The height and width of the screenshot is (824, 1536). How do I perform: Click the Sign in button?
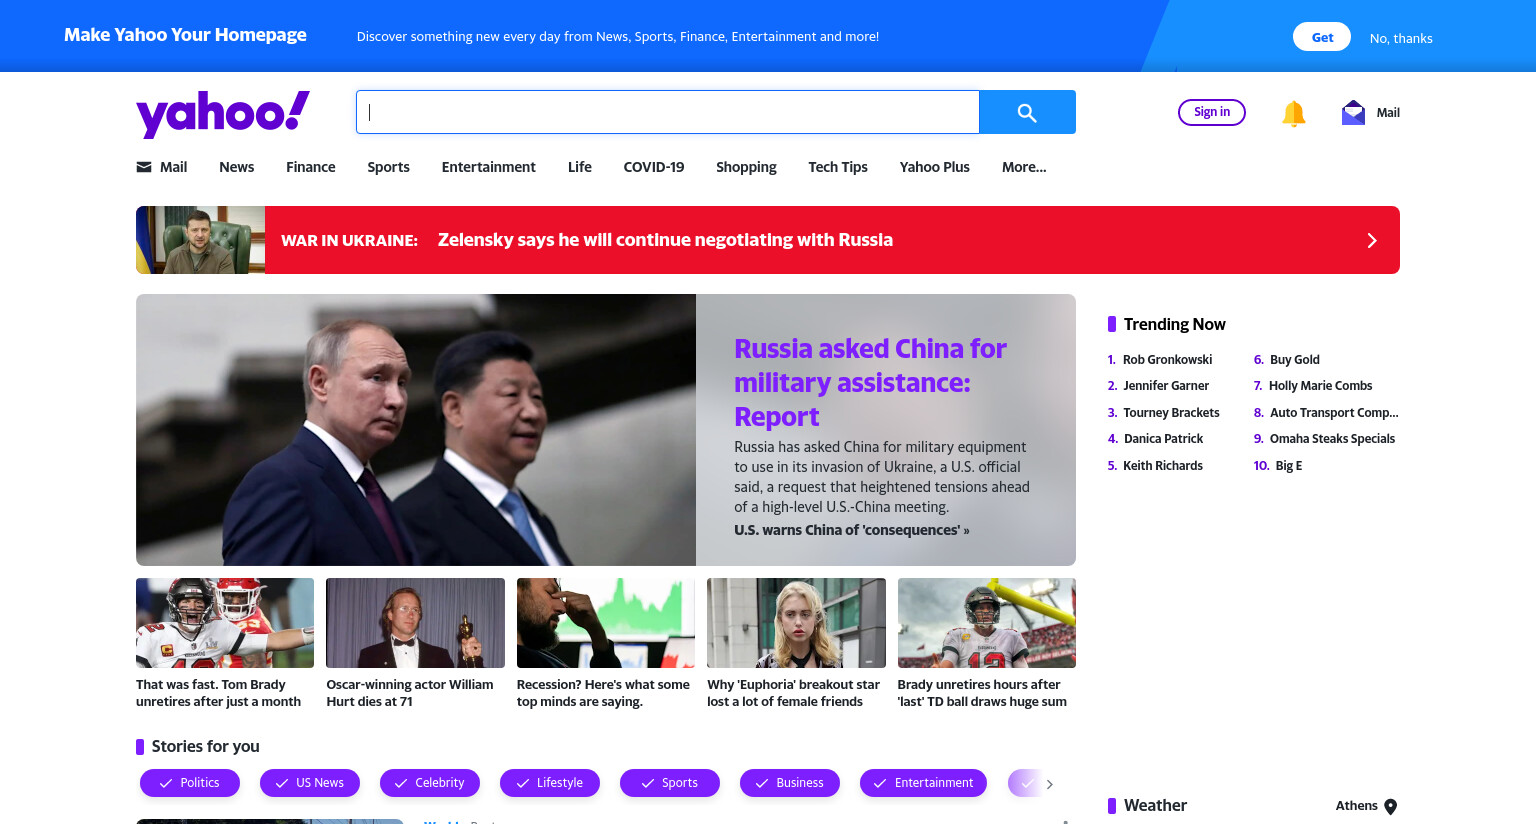point(1212,112)
